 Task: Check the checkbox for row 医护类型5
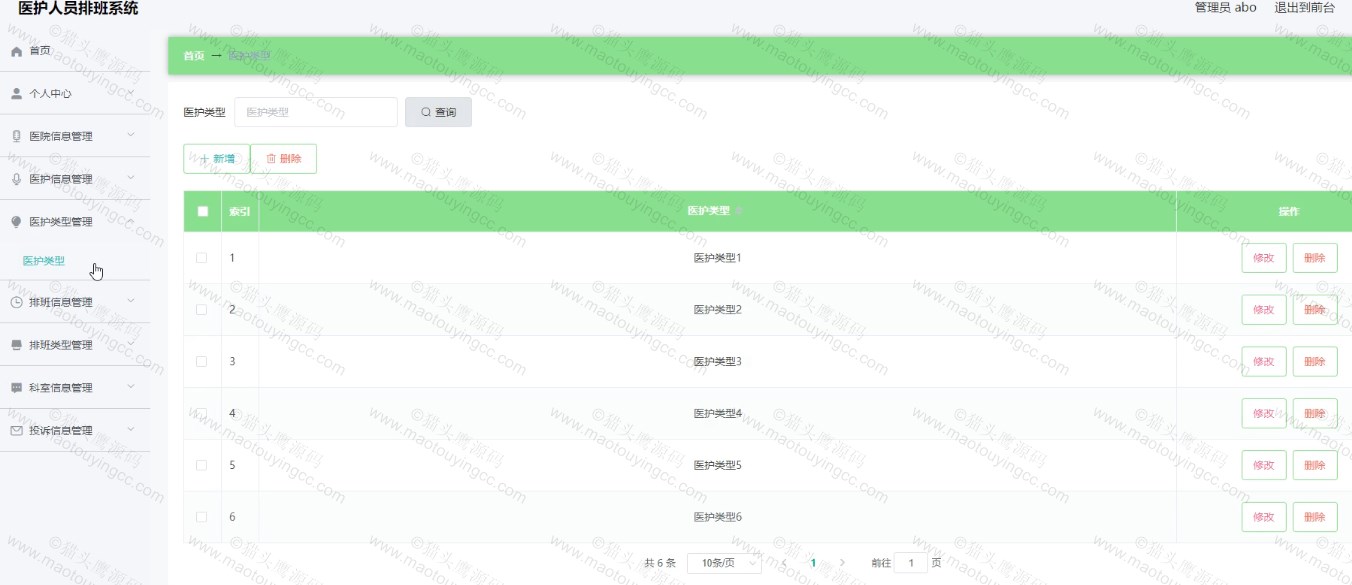201,465
